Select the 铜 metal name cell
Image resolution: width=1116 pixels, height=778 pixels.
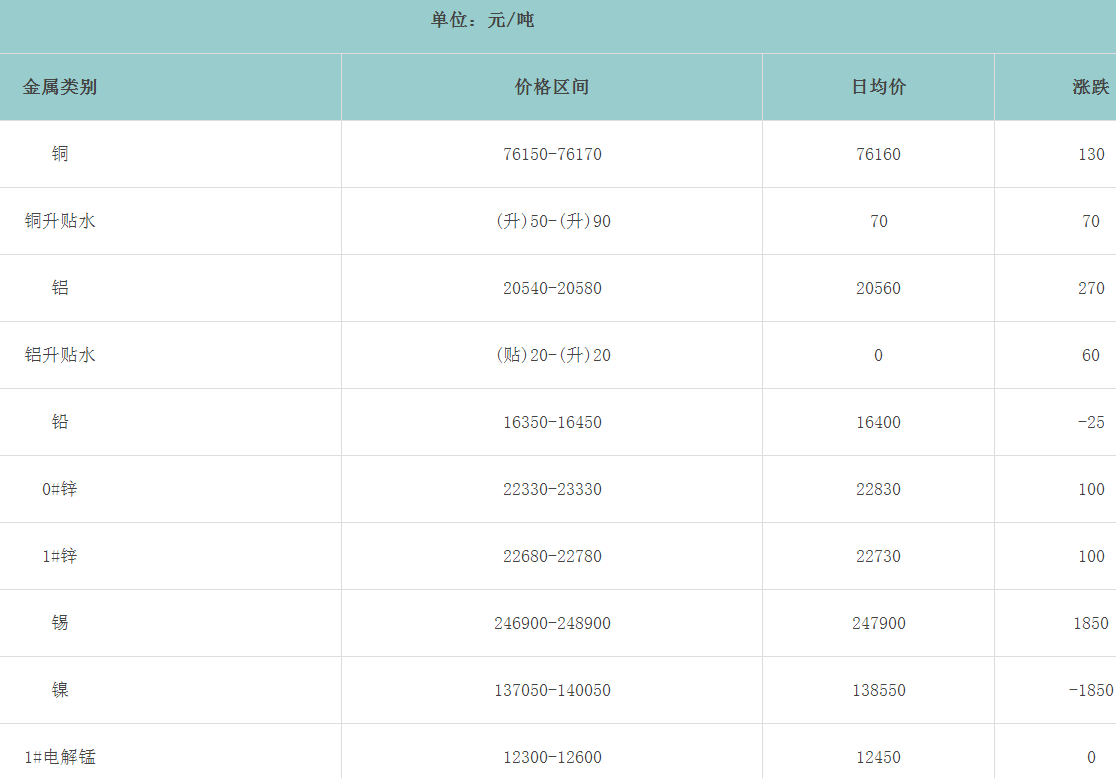point(60,154)
